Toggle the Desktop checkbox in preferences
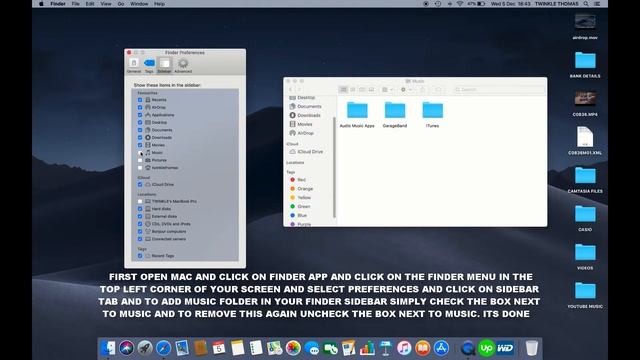The height and width of the screenshot is (360, 640). click(140, 122)
